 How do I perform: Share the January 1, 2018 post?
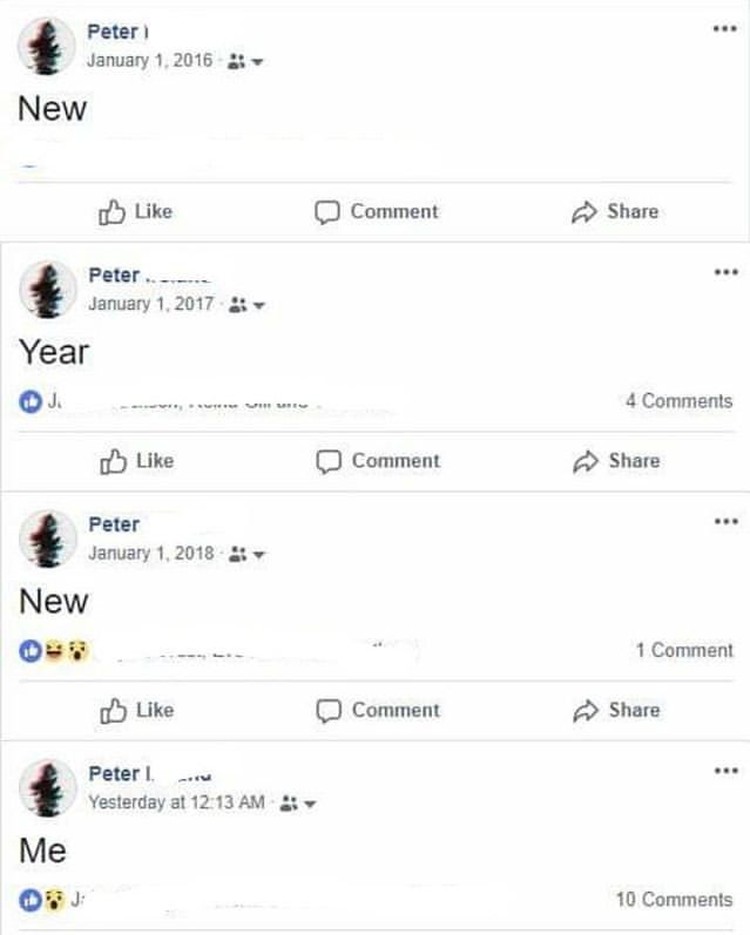pos(616,710)
